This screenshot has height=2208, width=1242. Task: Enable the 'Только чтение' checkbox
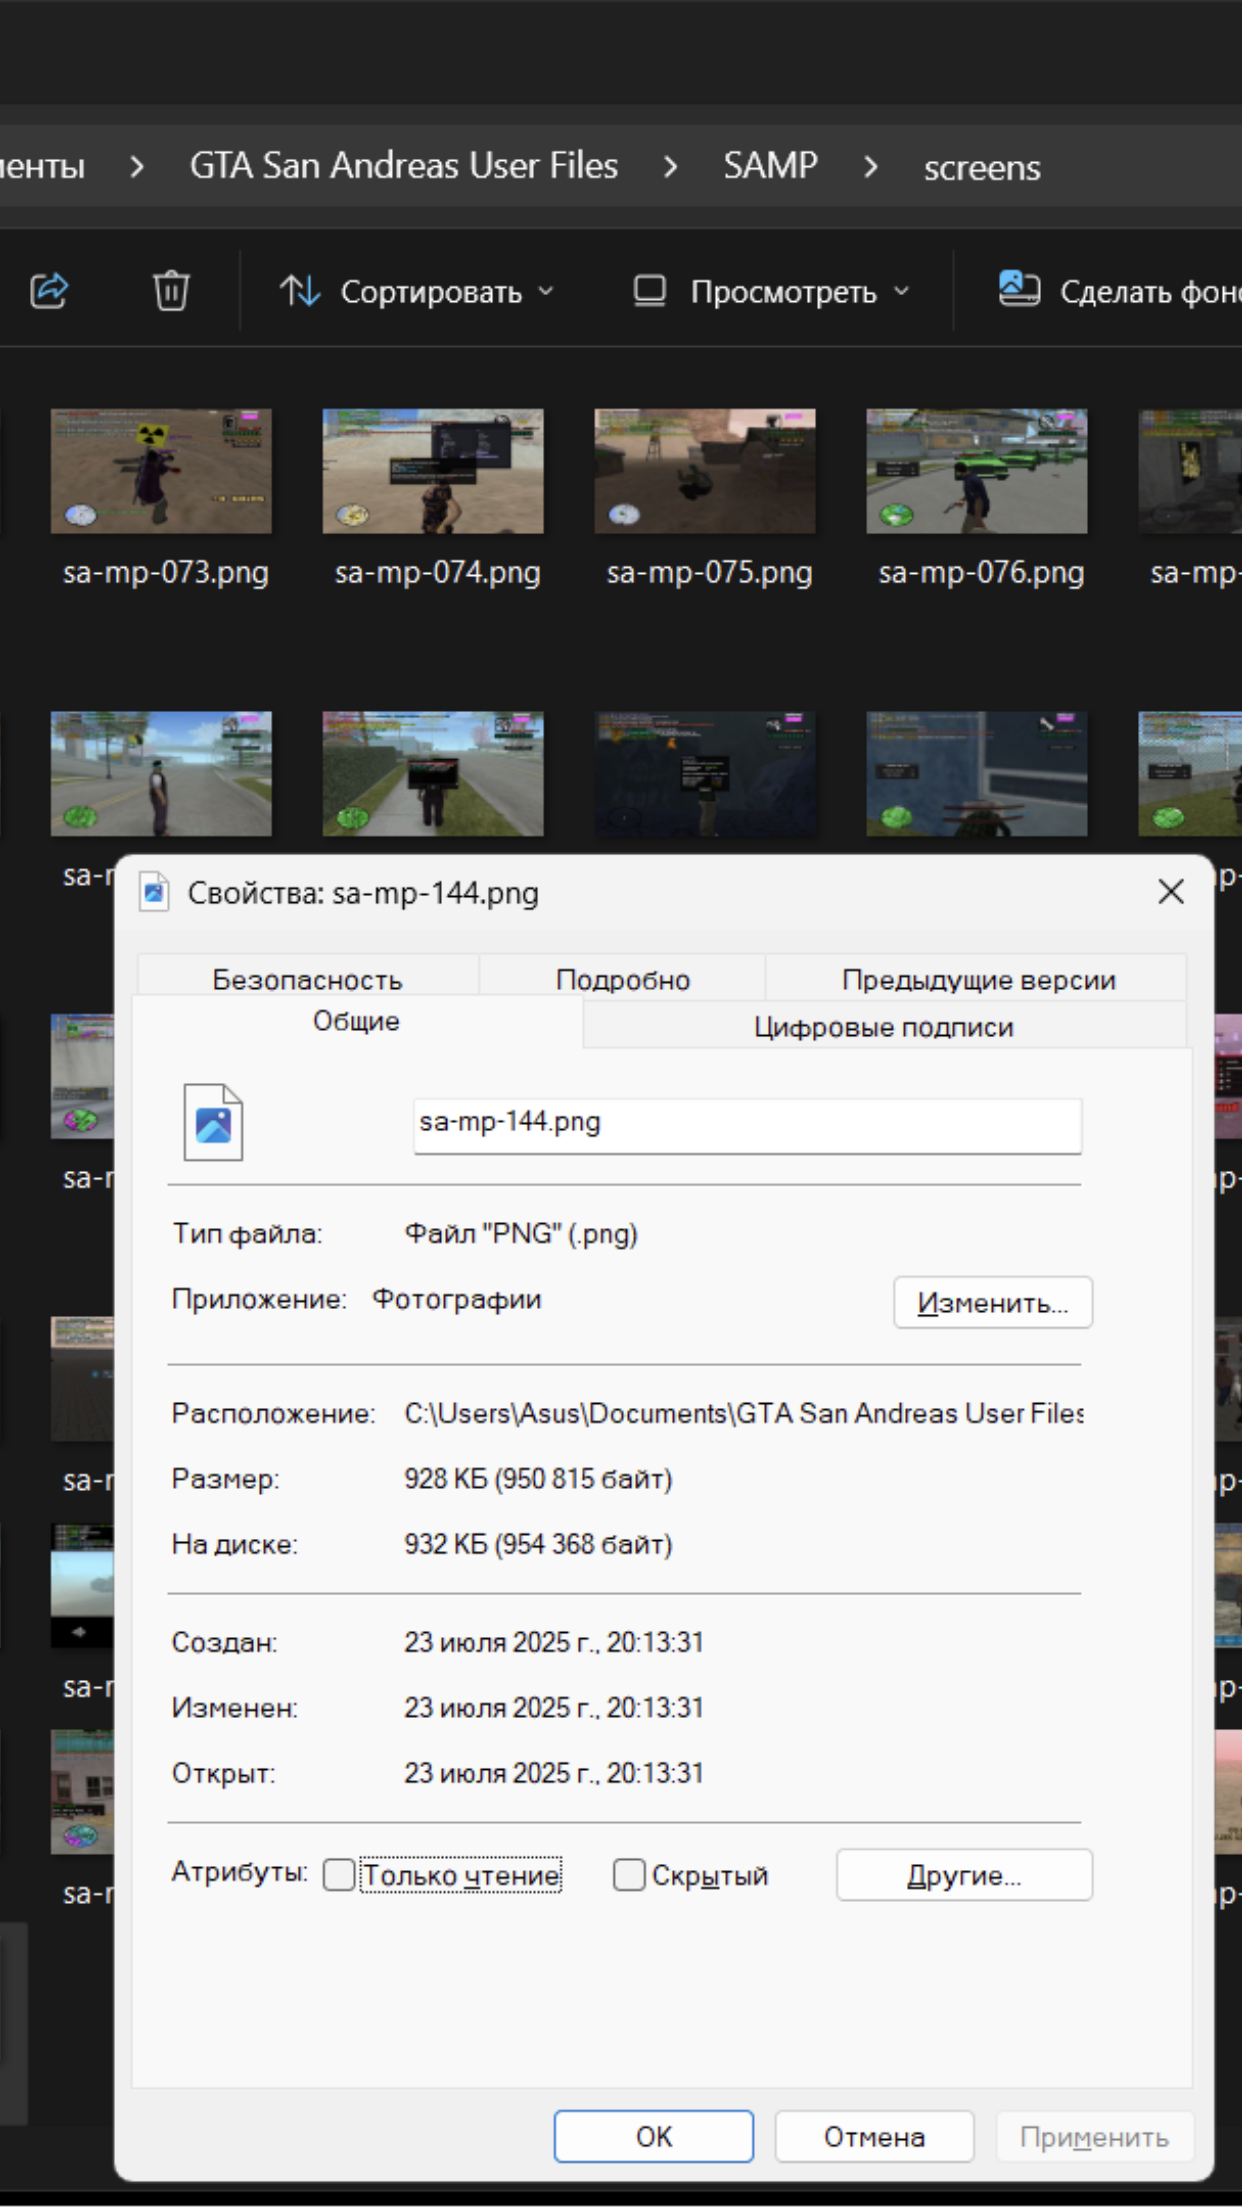coord(340,1875)
